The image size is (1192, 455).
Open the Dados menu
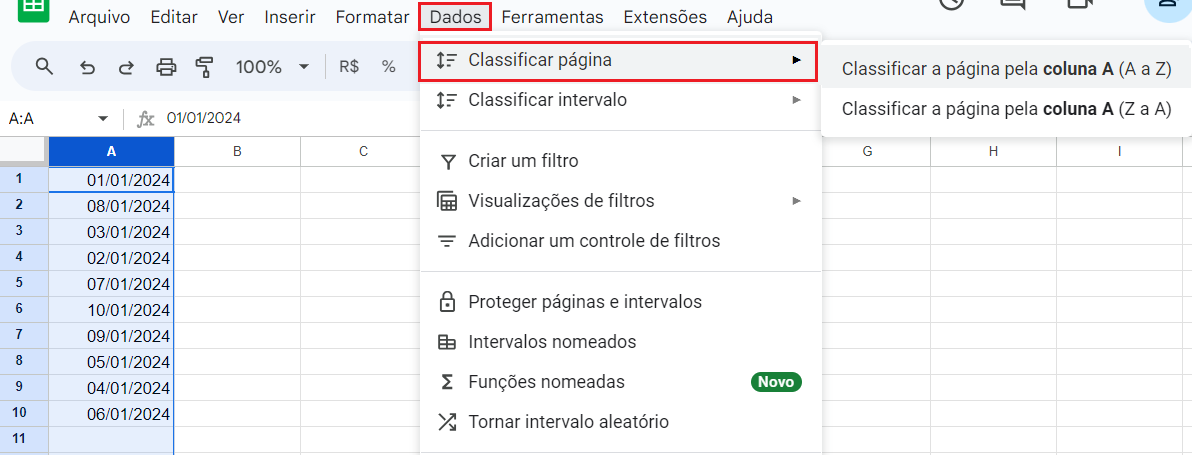click(x=455, y=17)
